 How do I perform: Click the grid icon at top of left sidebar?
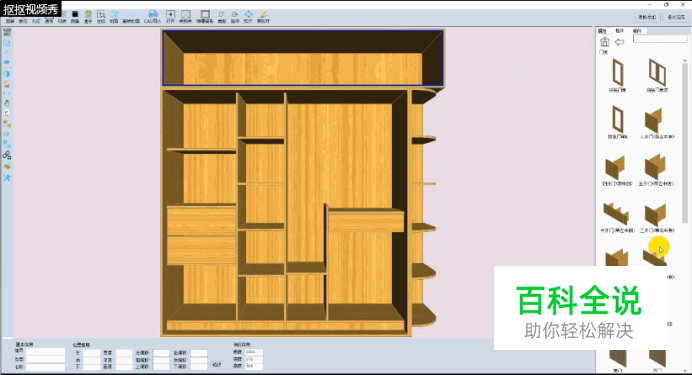[x=7, y=33]
